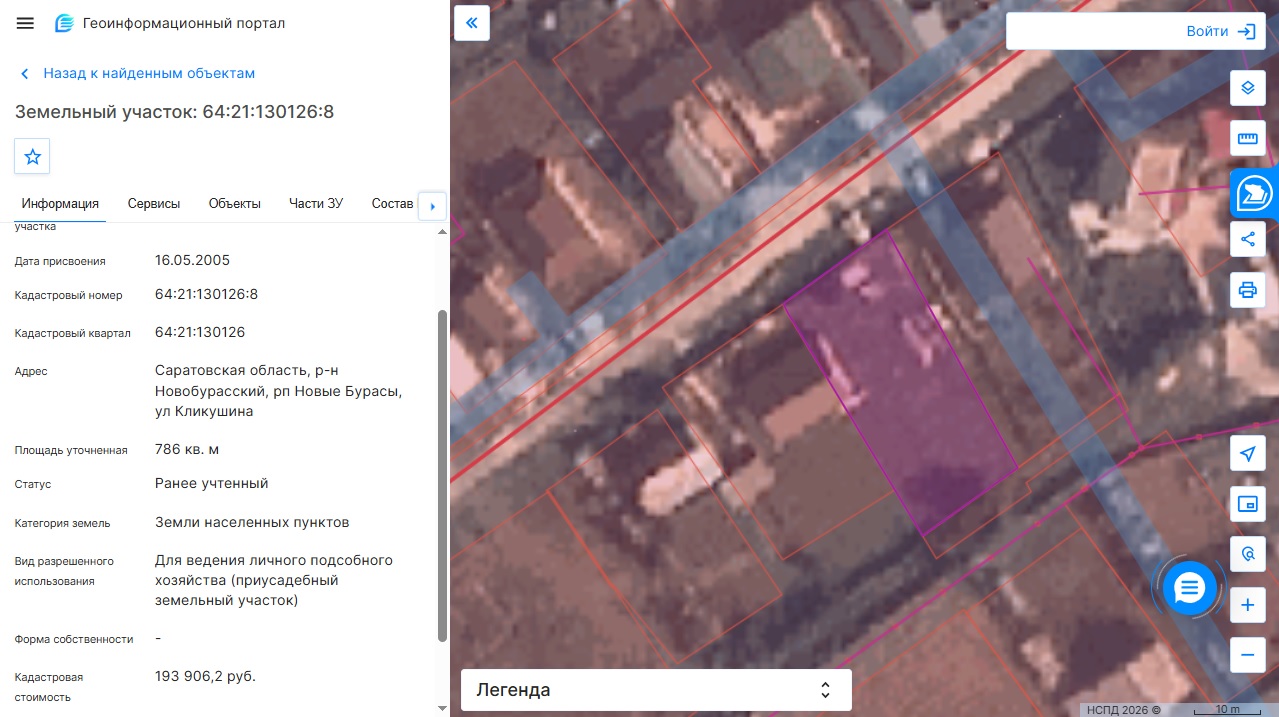Click the Форма собственности label

coord(74,639)
